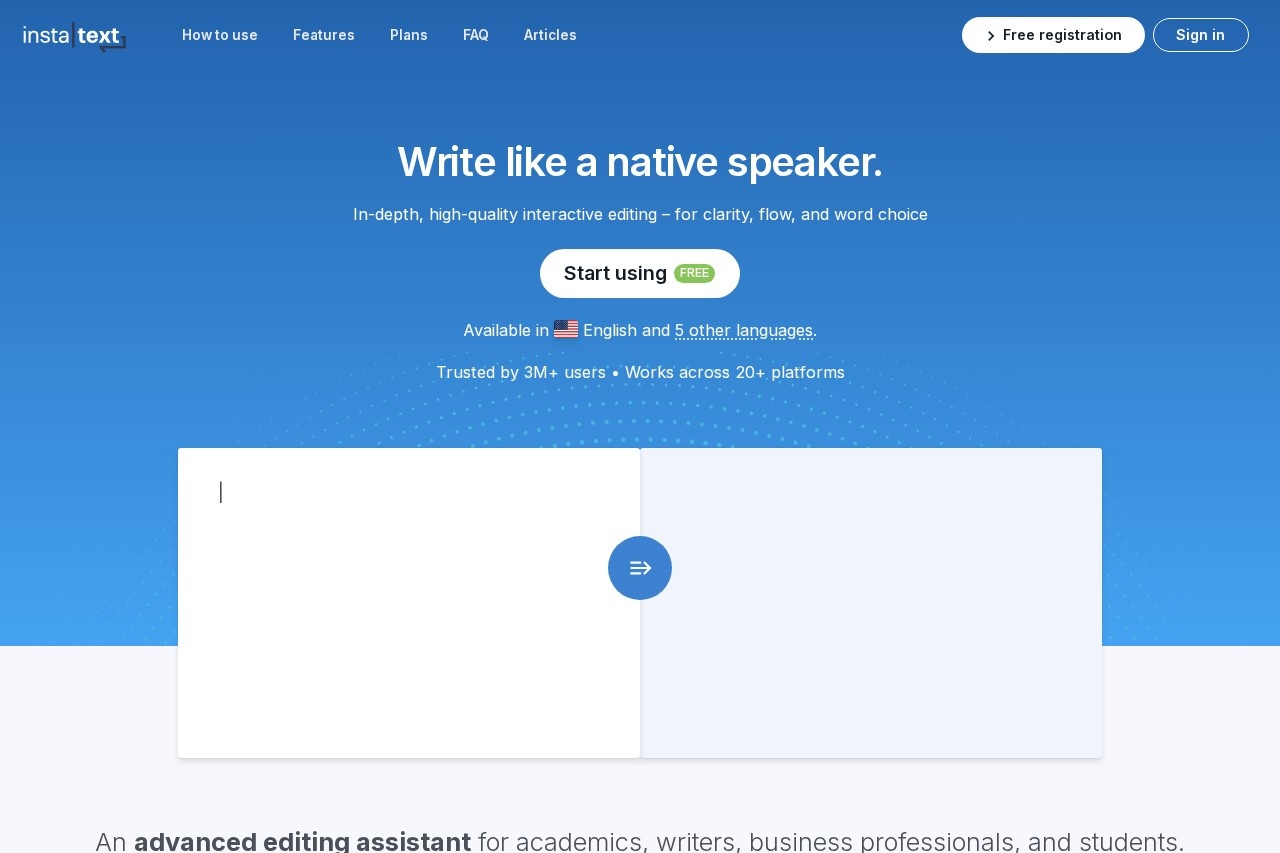Click the "Works across 20+ platforms" text
1280x853 pixels.
pos(735,372)
